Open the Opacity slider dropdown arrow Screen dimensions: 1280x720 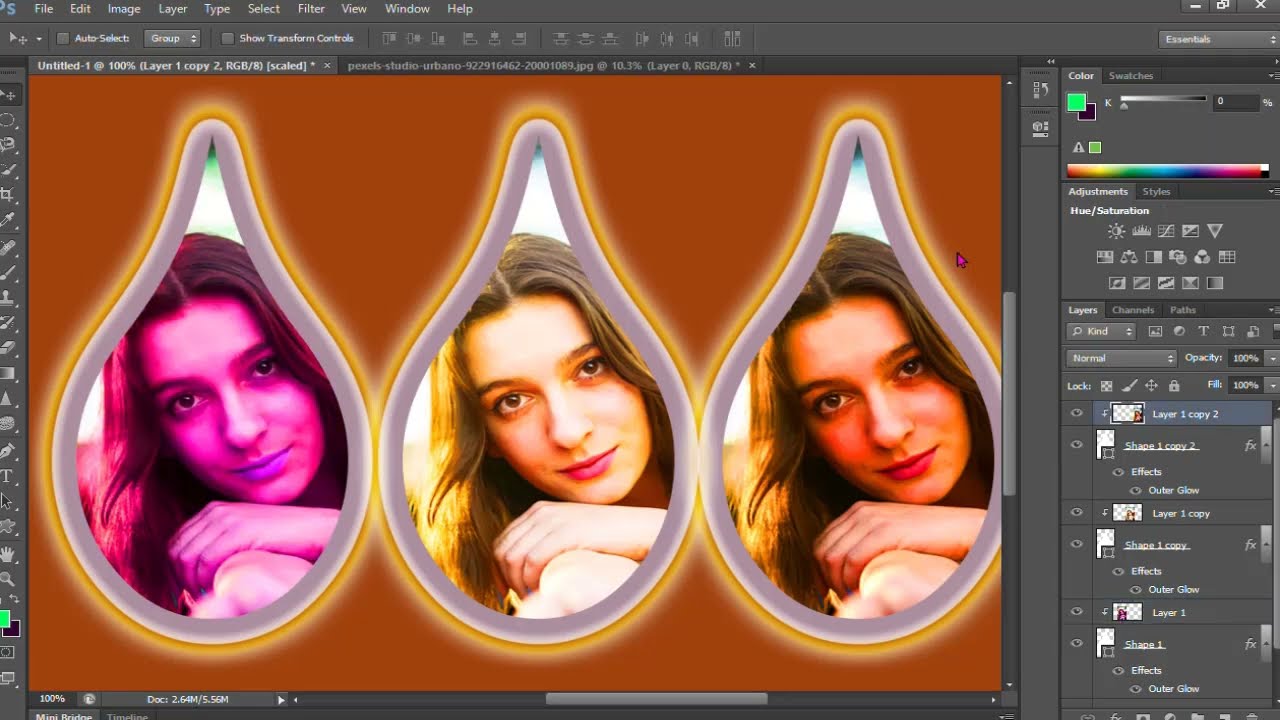pyautogui.click(x=1272, y=358)
